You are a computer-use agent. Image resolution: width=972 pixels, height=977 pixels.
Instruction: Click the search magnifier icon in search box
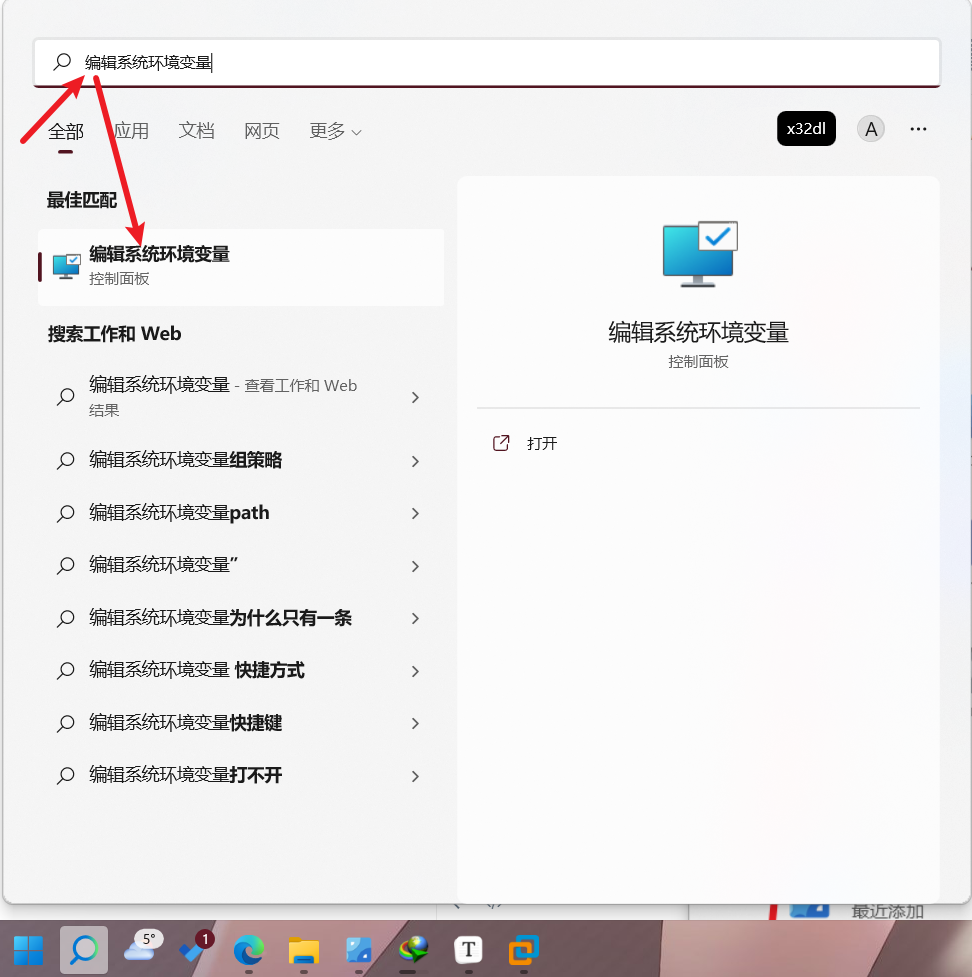click(62, 62)
